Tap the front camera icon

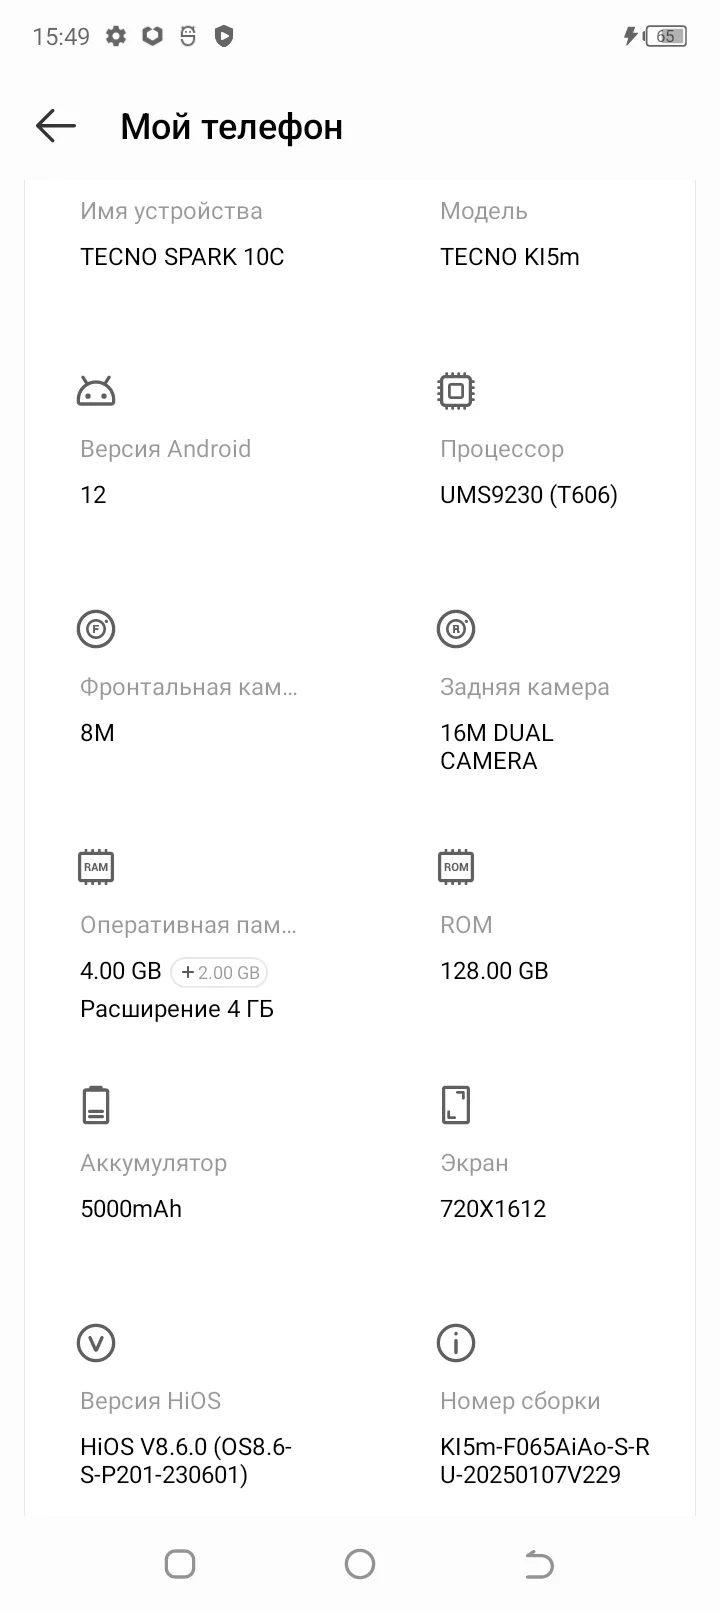click(96, 629)
